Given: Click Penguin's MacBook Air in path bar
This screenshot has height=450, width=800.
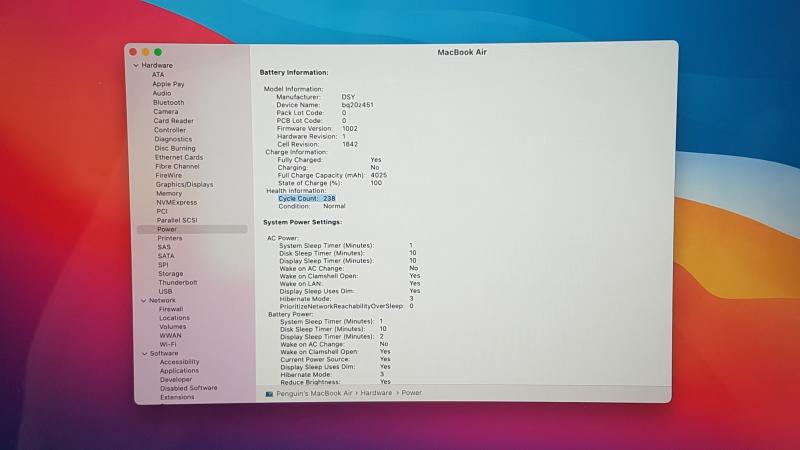Looking at the screenshot, I should click(x=314, y=393).
